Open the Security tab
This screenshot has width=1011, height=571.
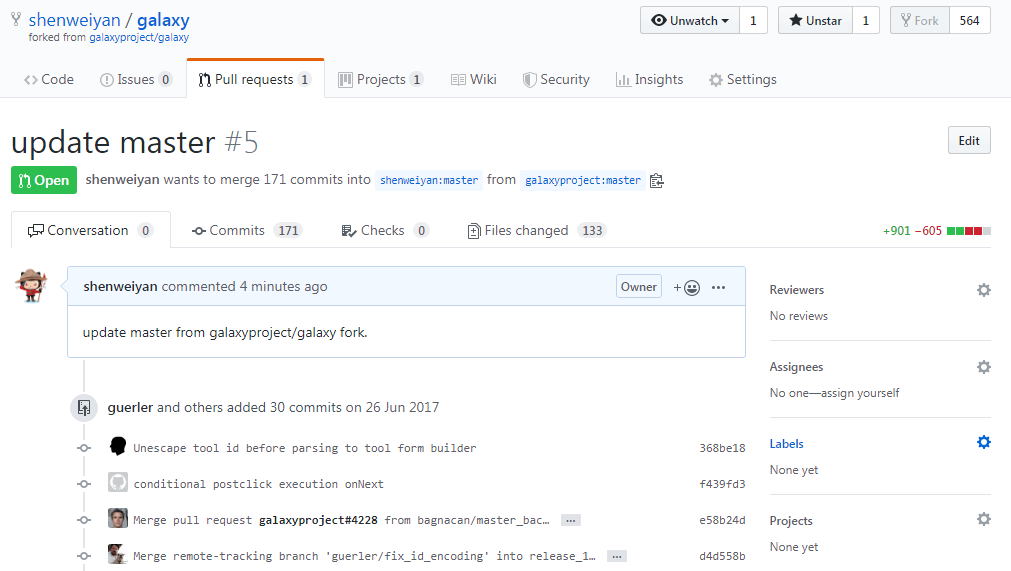coord(556,79)
